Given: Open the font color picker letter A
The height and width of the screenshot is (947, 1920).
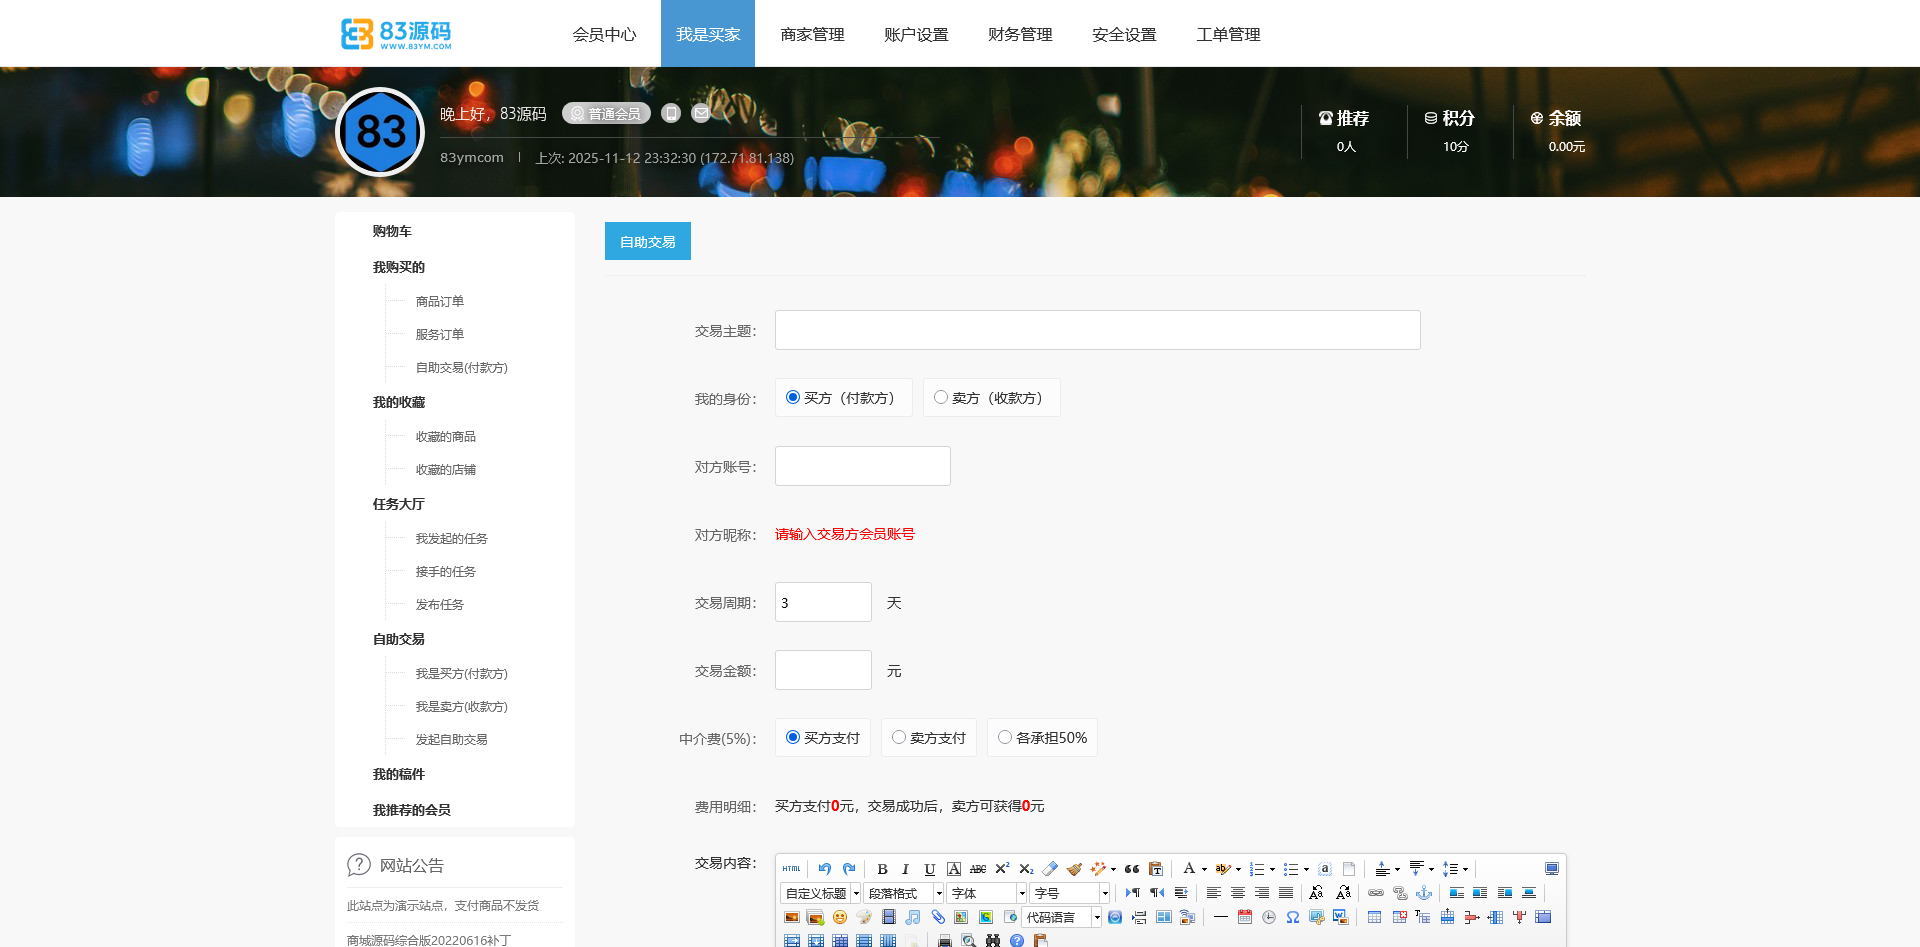Looking at the screenshot, I should 1189,869.
